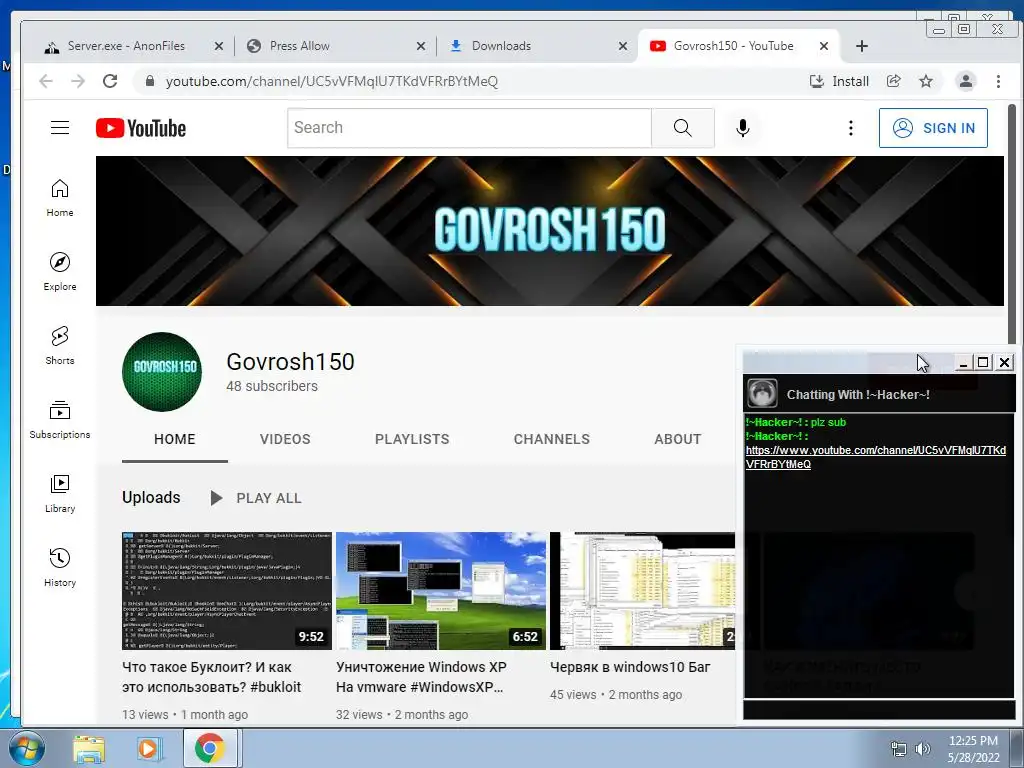Viewport: 1024px width, 768px height.
Task: Go to Home in the sidebar
Action: click(60, 198)
